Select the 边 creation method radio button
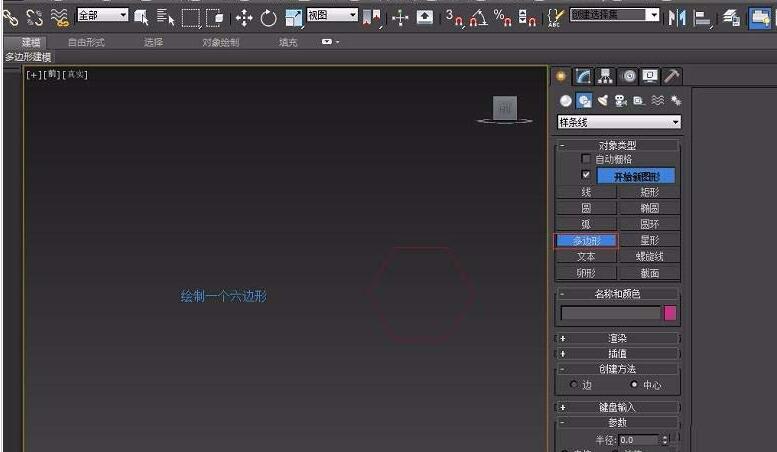The image size is (777, 452). (573, 384)
